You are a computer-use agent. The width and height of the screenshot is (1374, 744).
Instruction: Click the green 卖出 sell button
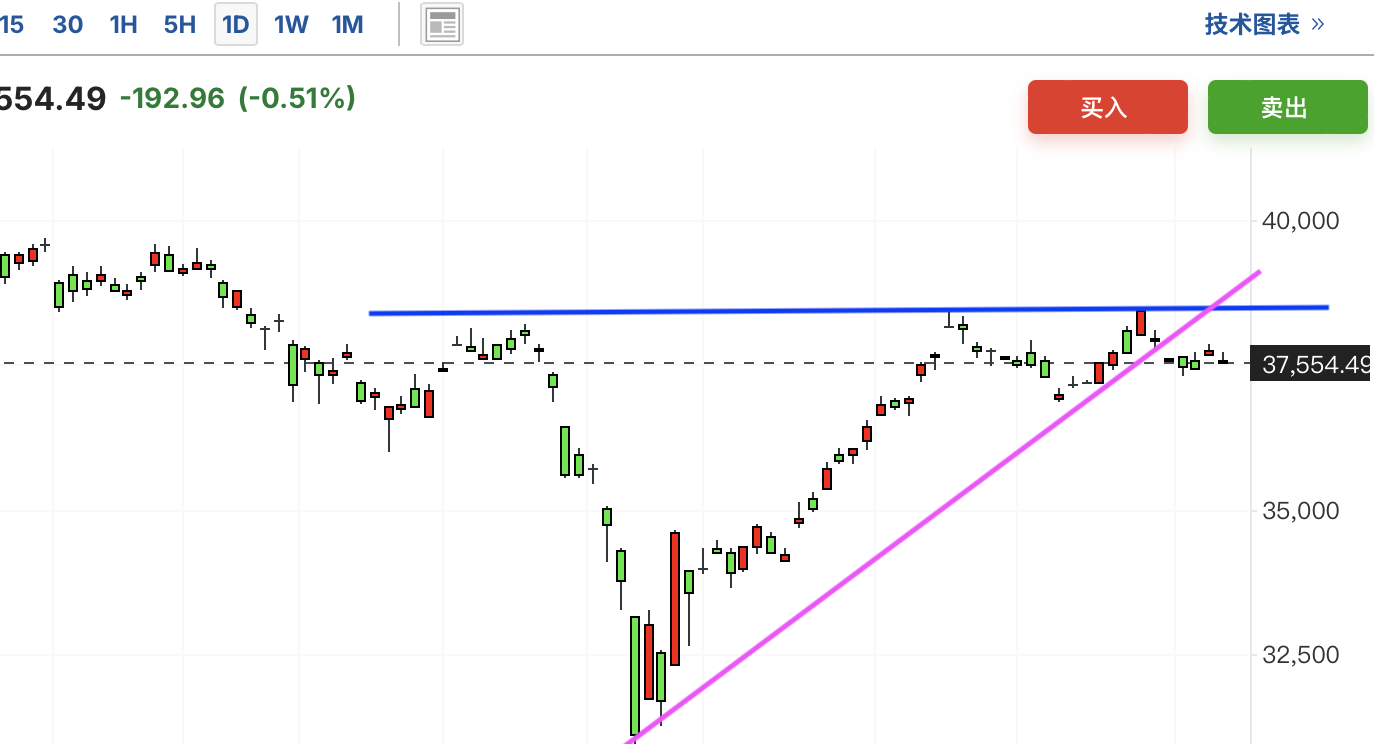click(x=1287, y=107)
